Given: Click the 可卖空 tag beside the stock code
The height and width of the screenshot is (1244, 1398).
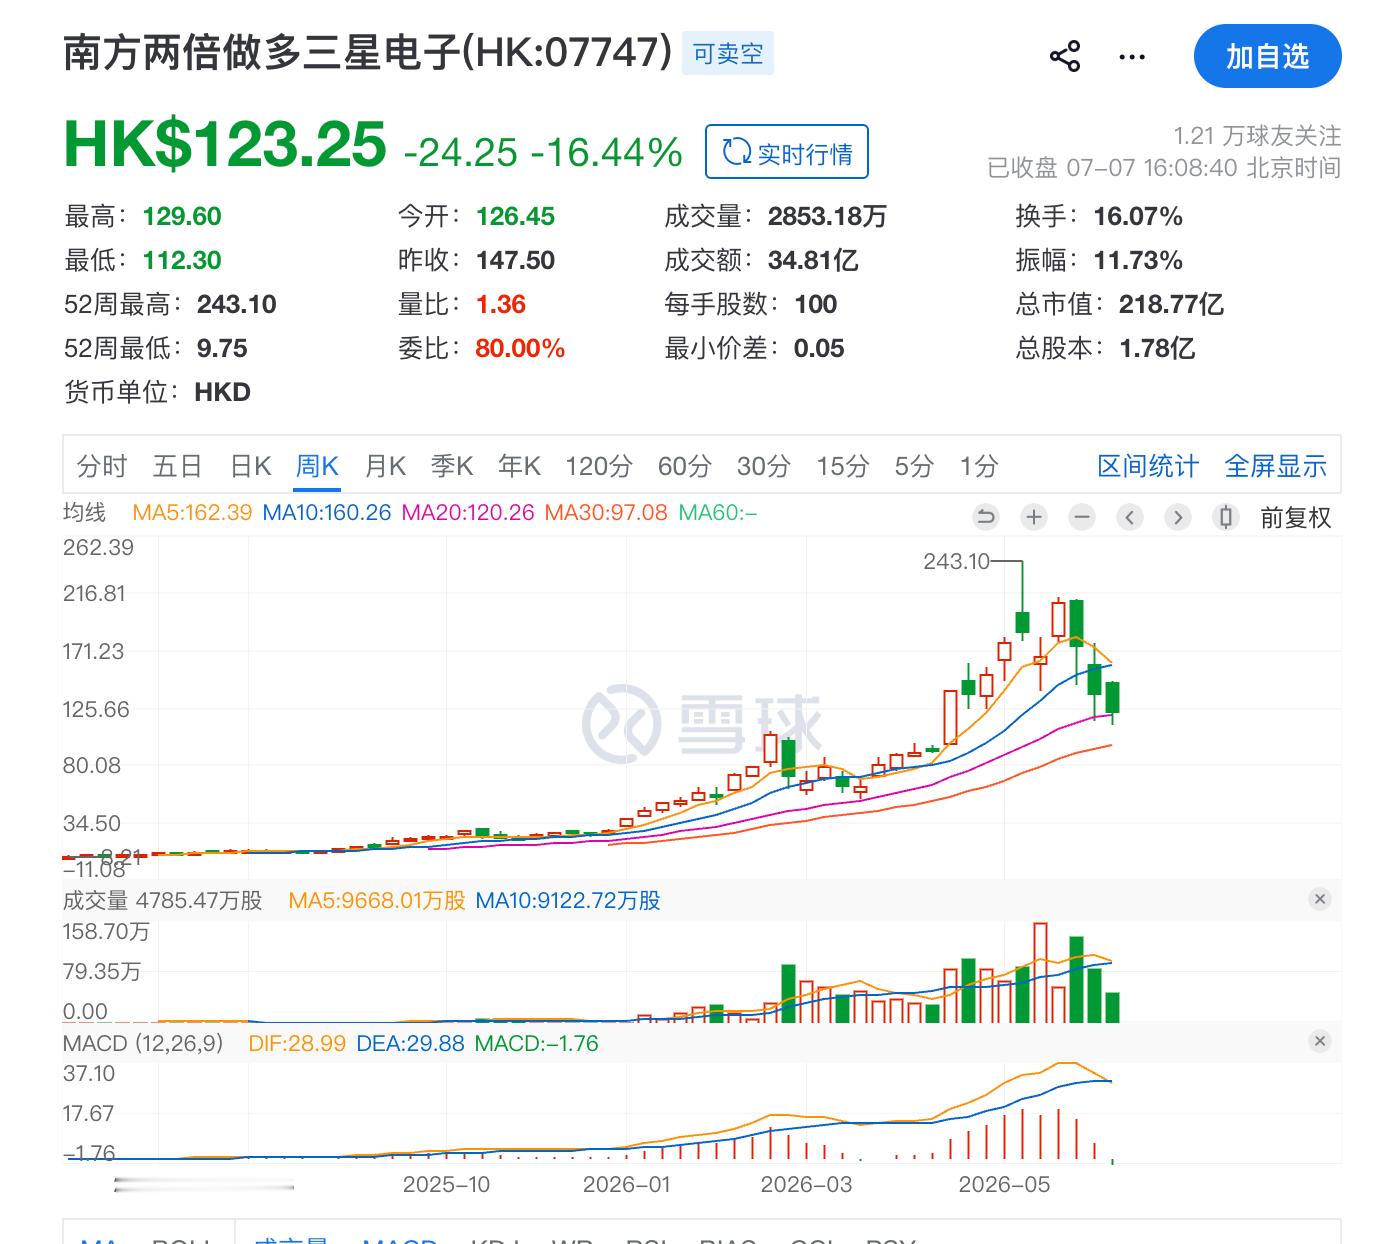Looking at the screenshot, I should (727, 54).
